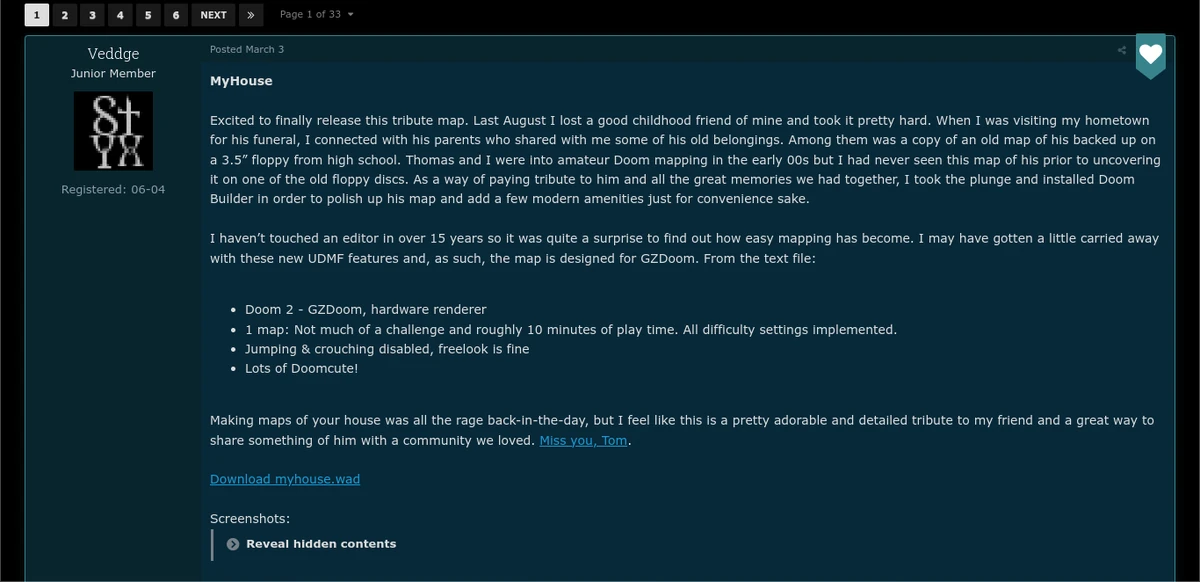The height and width of the screenshot is (582, 1200).
Task: Click the Posted March 3 timestamp
Action: (247, 50)
